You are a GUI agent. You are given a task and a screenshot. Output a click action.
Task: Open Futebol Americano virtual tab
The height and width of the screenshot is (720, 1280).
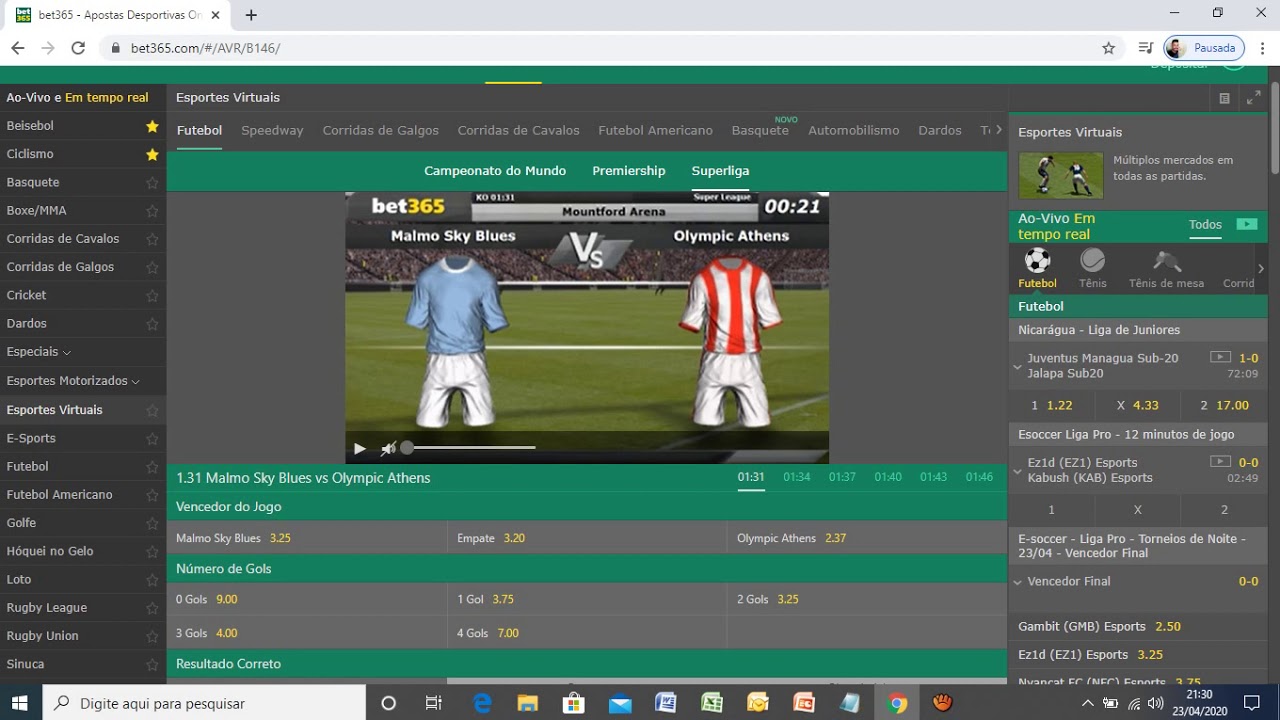coord(655,130)
